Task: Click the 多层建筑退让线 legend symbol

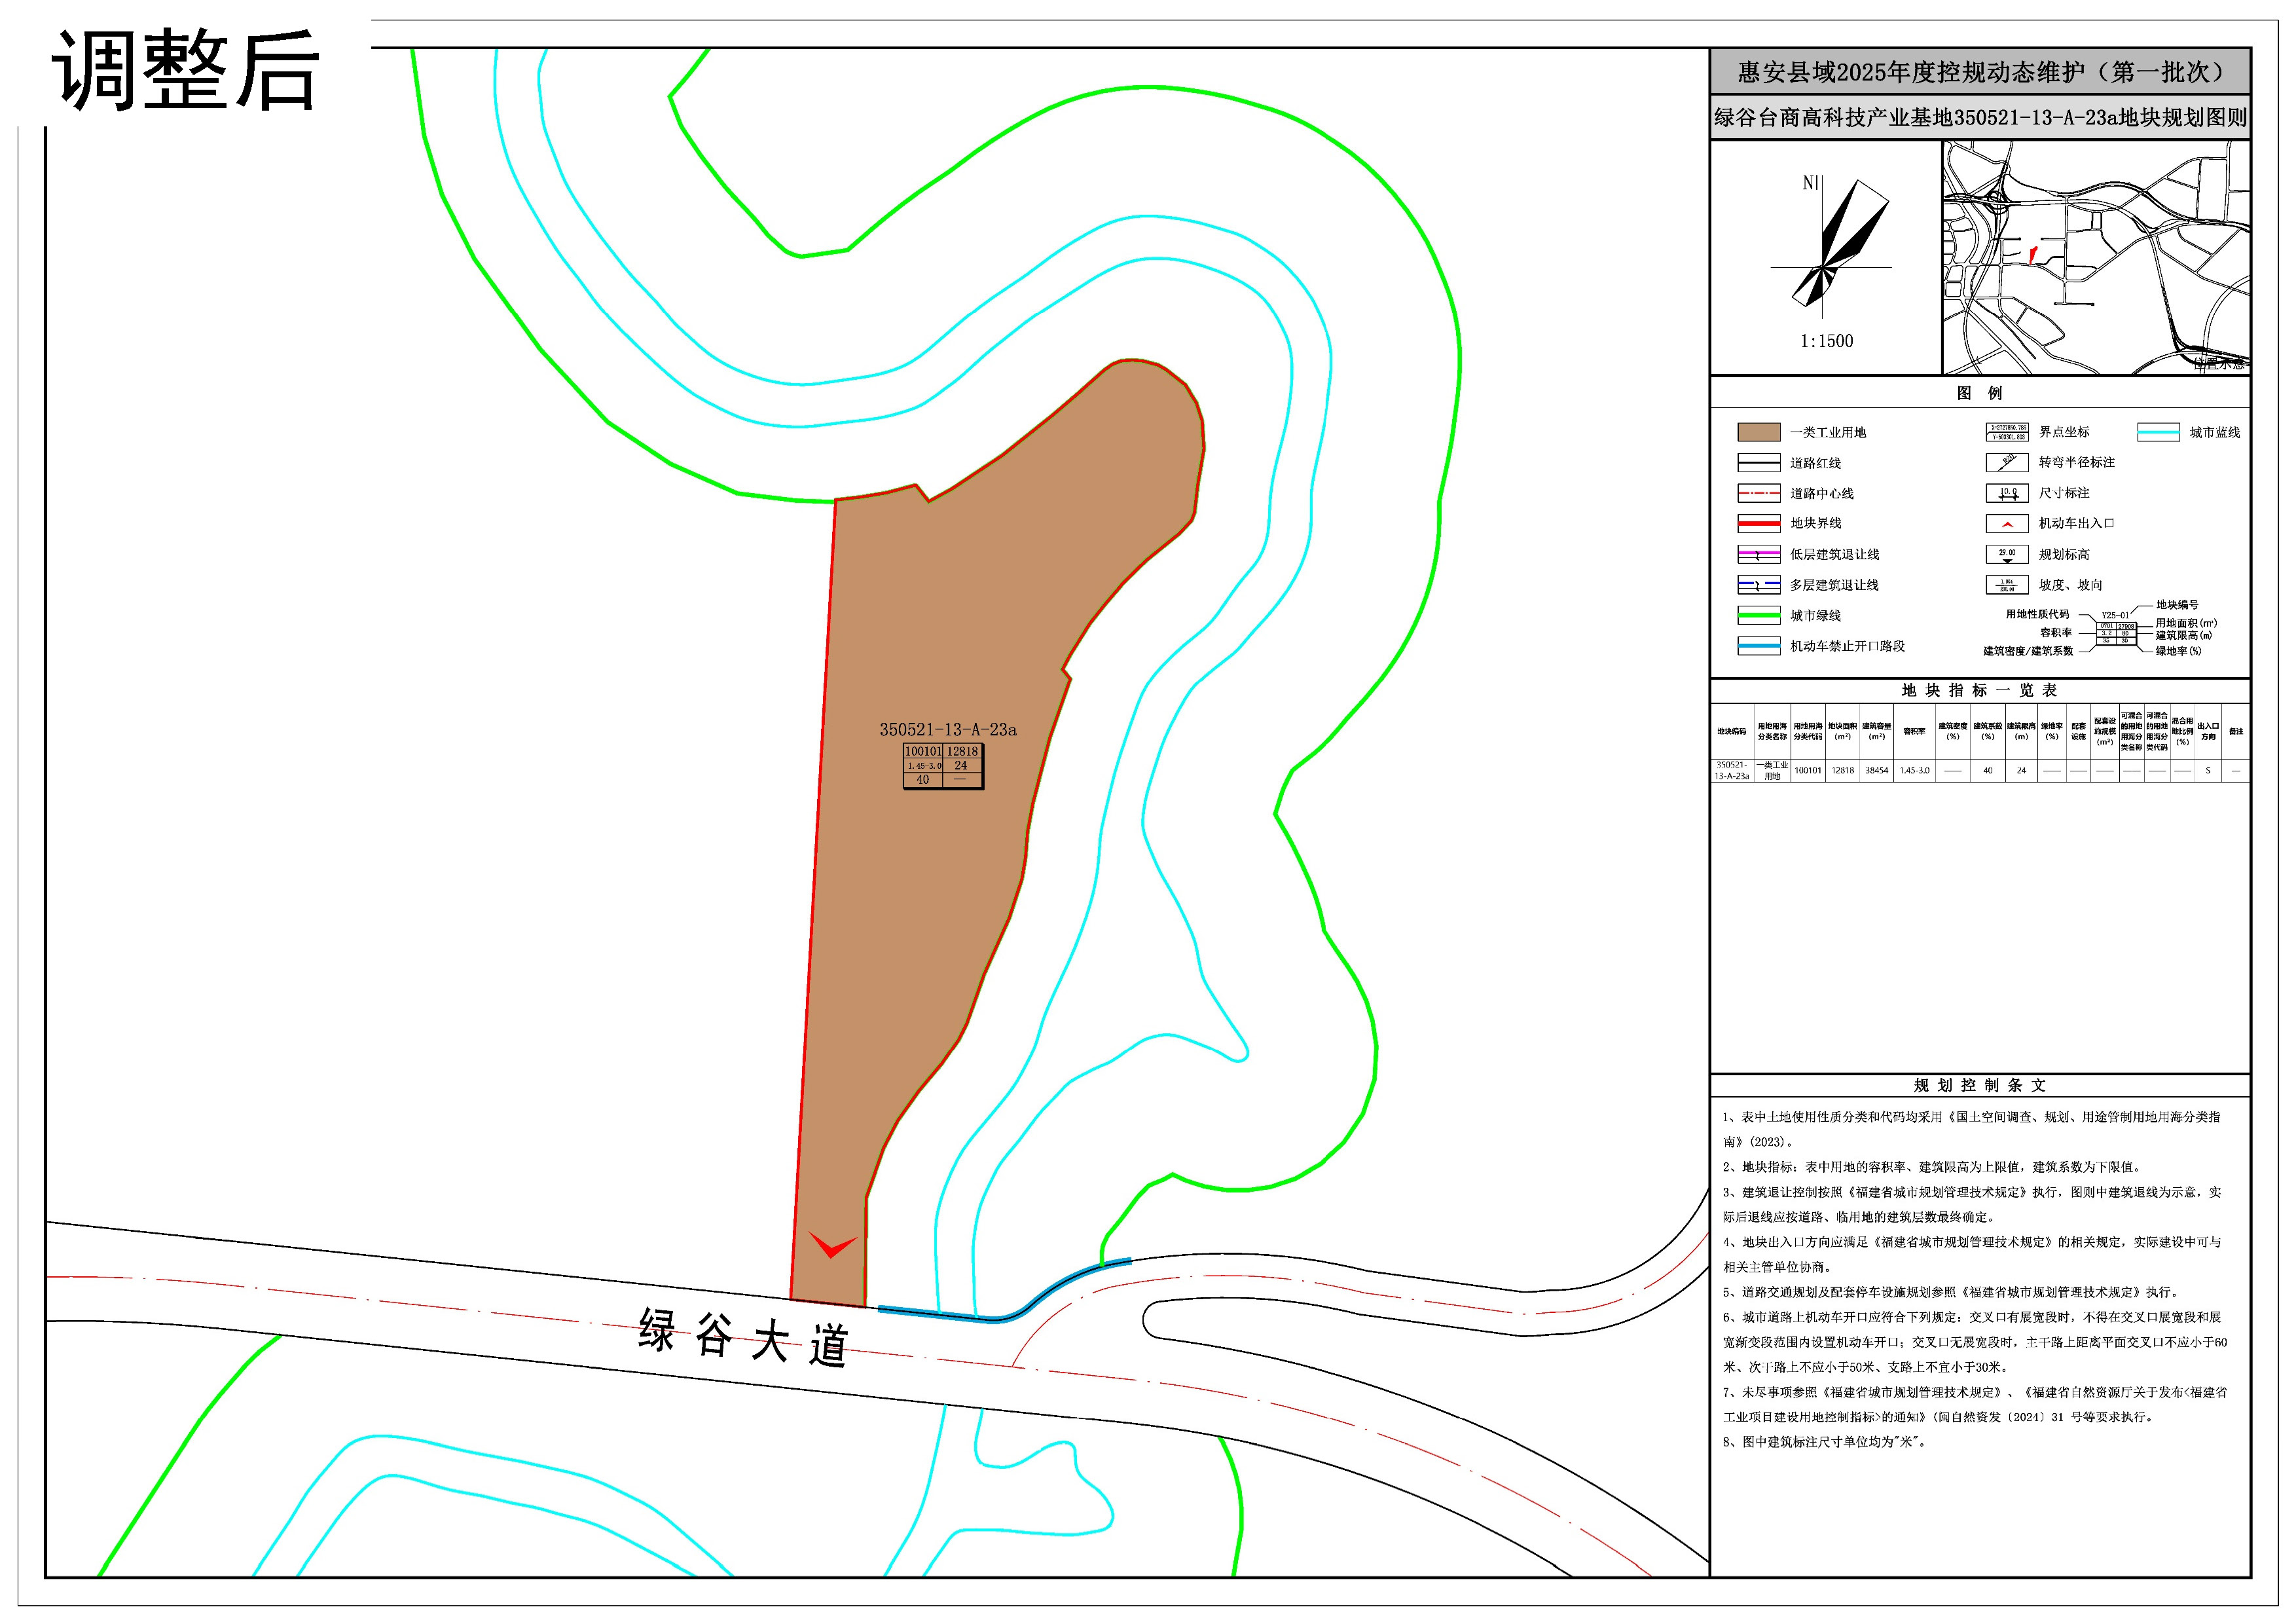Action: 1758,585
